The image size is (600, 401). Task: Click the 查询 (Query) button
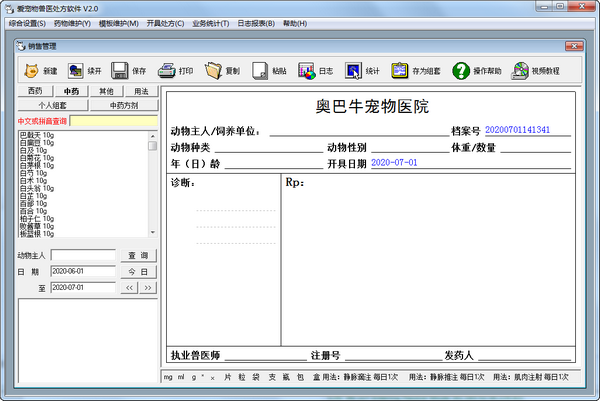click(x=137, y=256)
